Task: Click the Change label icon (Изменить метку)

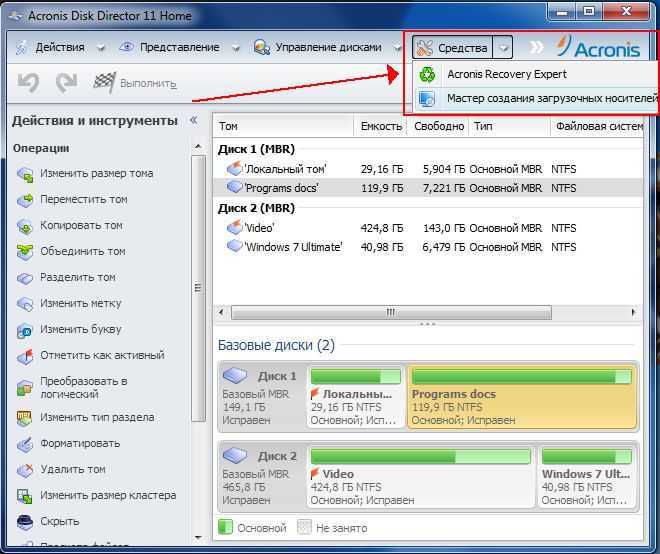Action: tap(25, 304)
